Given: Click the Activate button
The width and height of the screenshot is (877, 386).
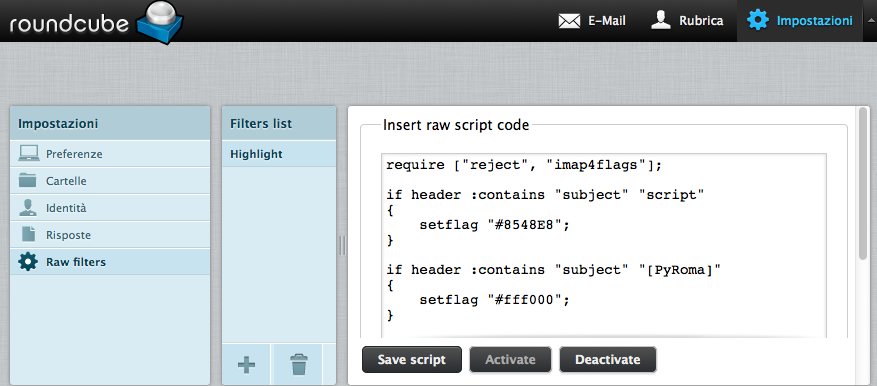Looking at the screenshot, I should coord(510,360).
